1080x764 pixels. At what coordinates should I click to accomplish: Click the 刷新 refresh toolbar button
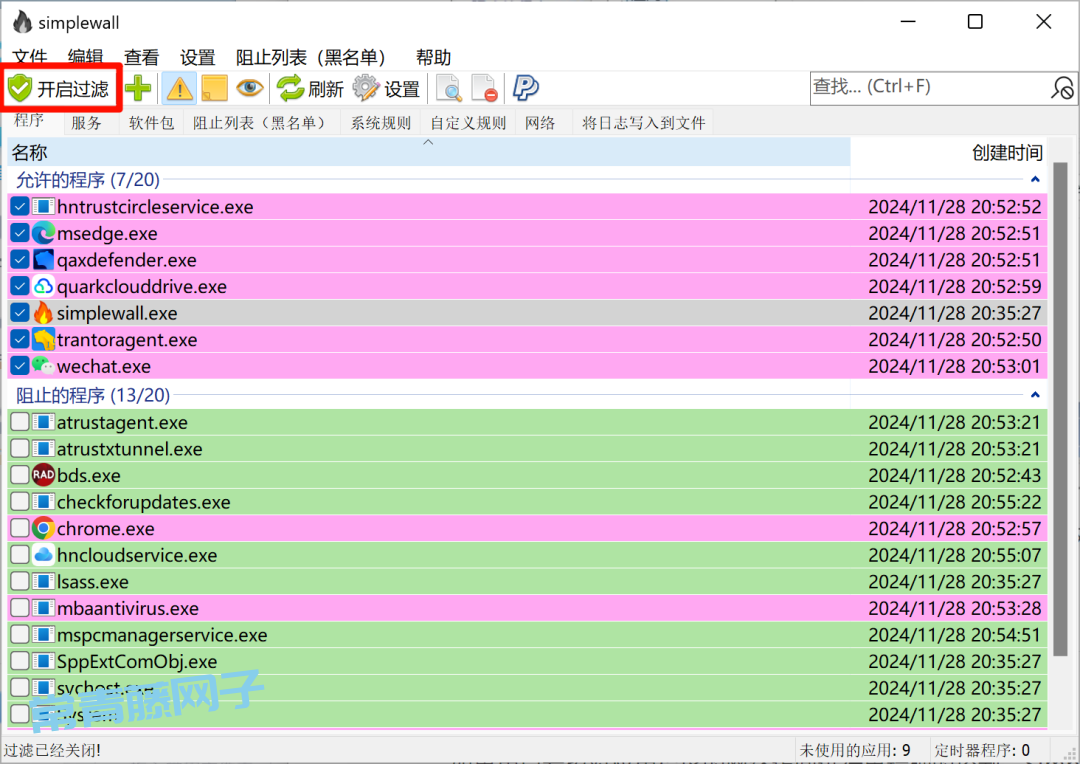pos(310,89)
